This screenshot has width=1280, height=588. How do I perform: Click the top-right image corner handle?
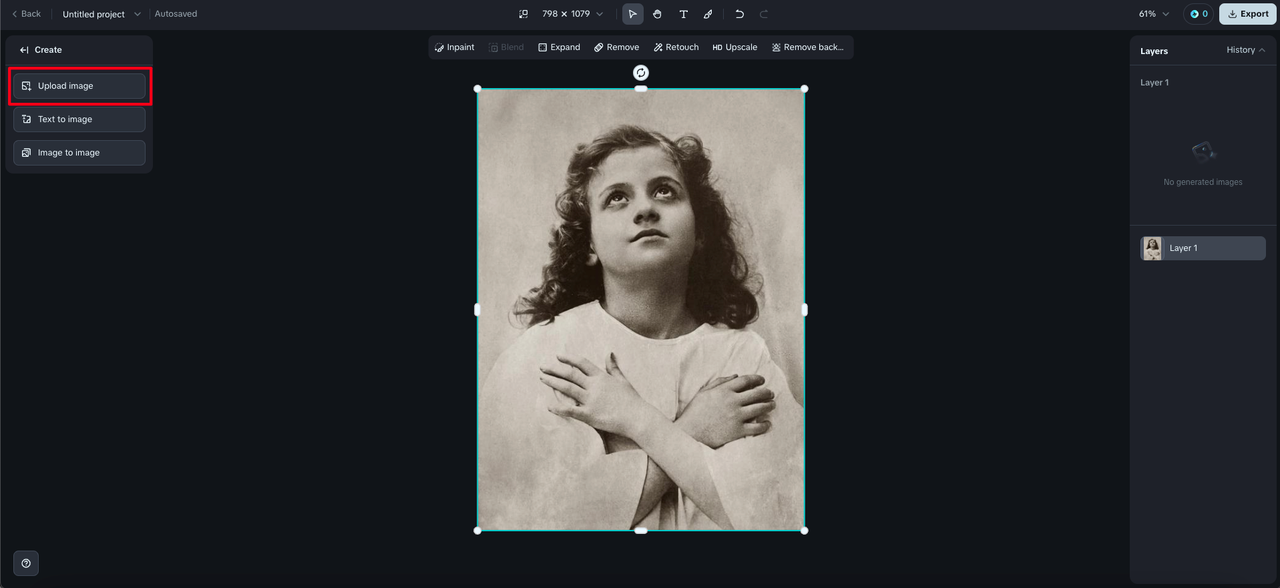[804, 89]
